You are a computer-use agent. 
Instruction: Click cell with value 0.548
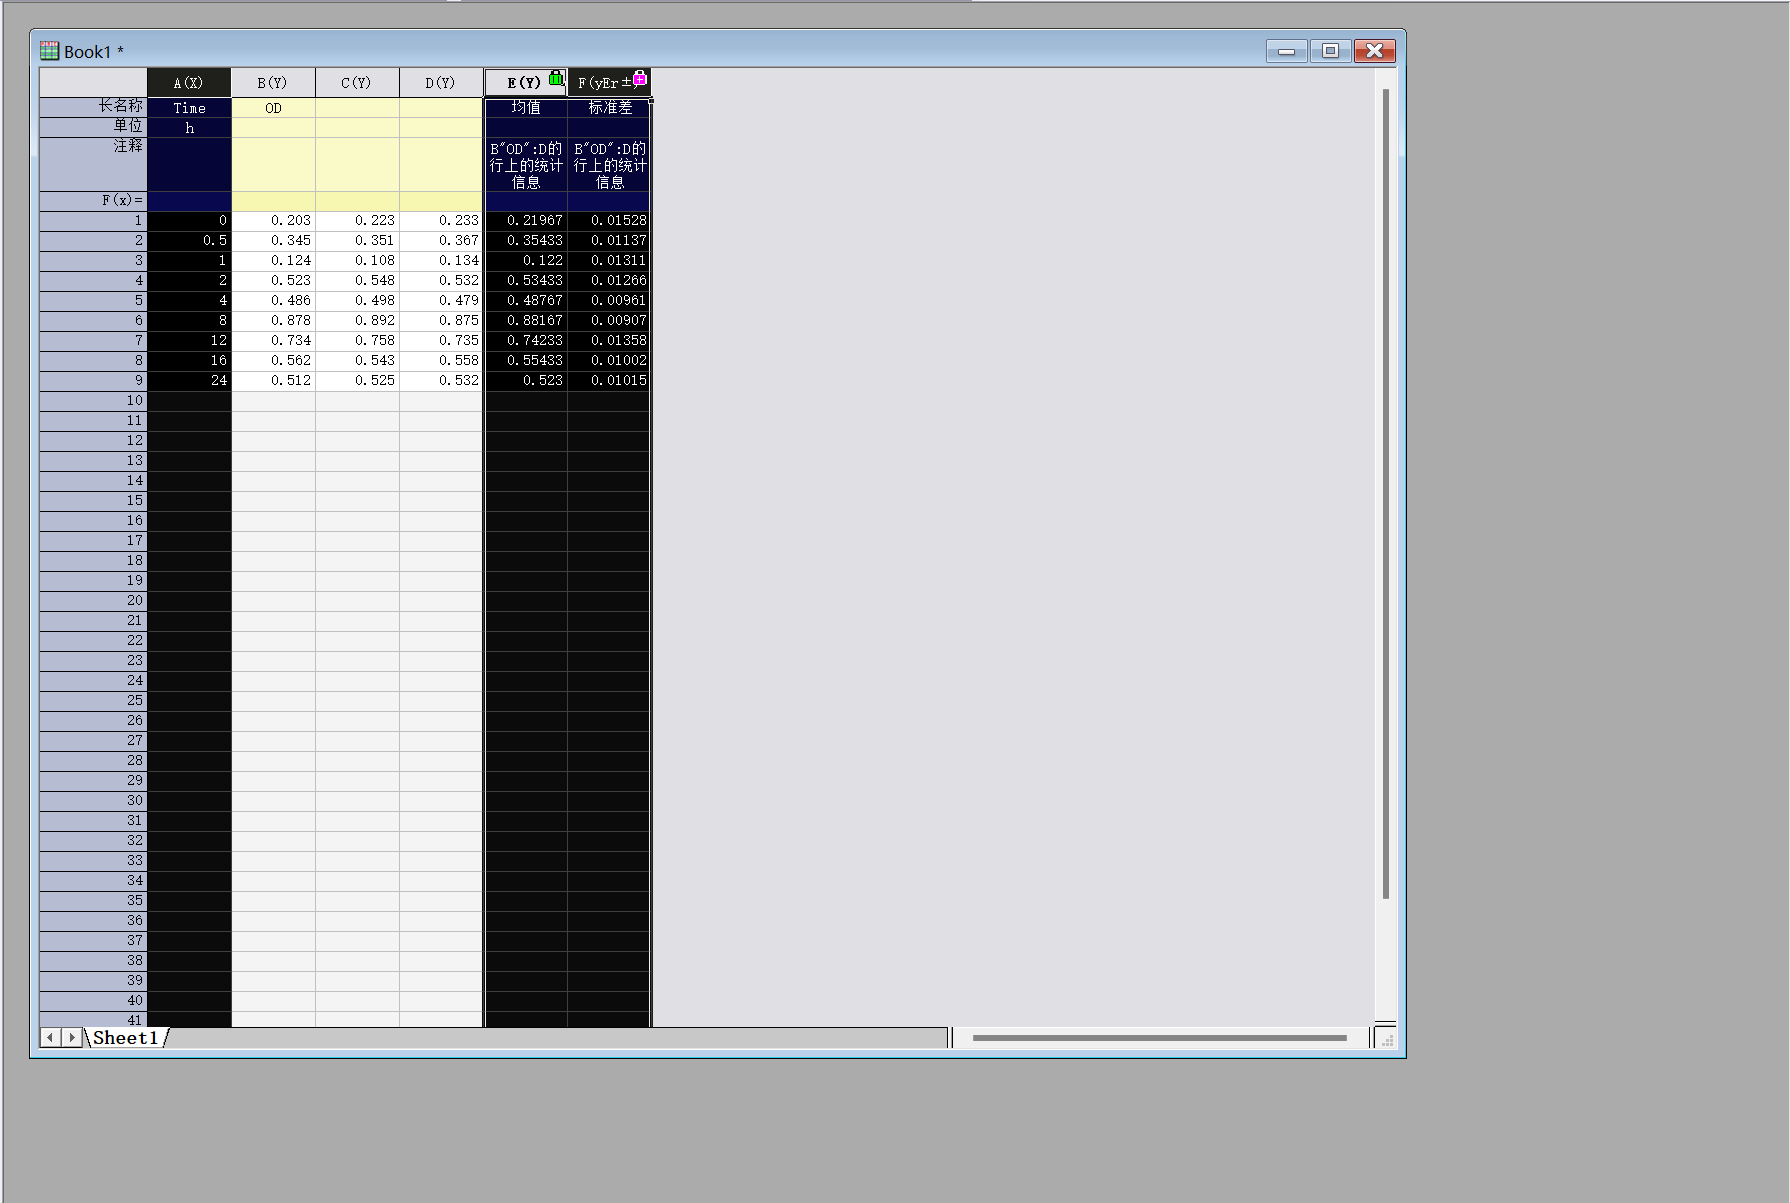[x=357, y=281]
